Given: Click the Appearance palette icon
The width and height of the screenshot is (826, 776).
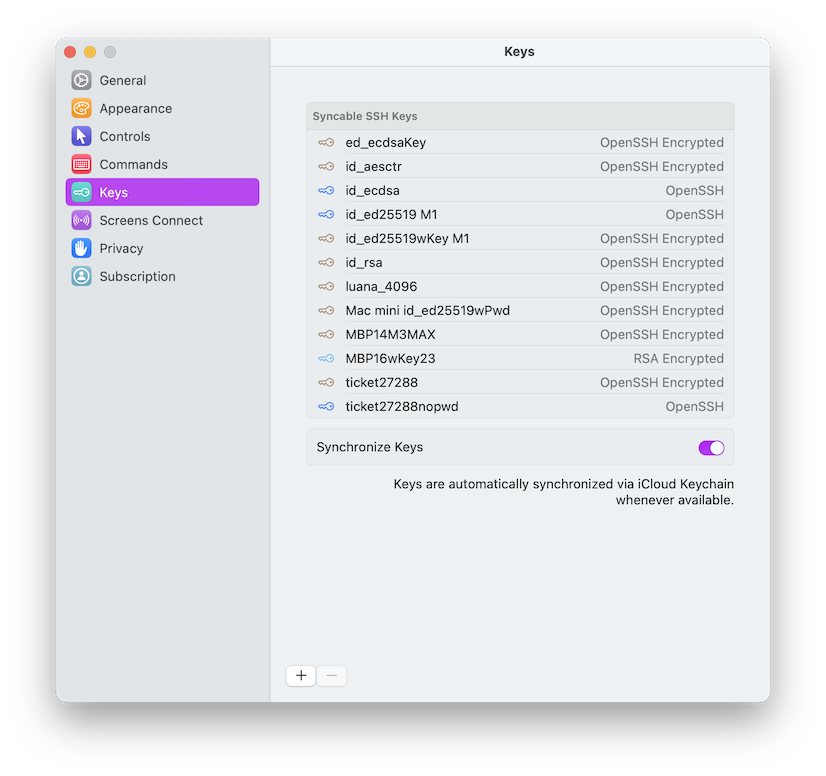Looking at the screenshot, I should point(81,108).
